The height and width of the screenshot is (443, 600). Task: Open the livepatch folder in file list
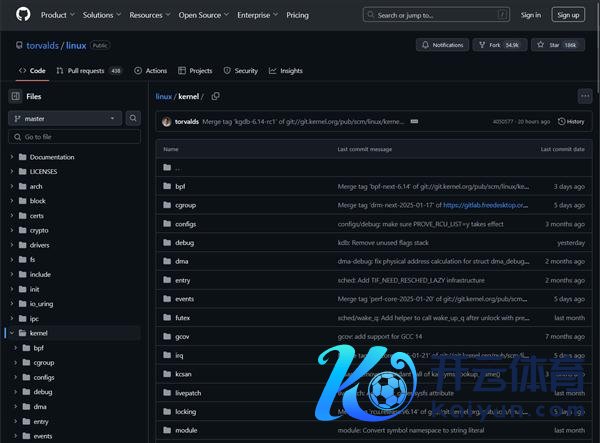point(188,393)
